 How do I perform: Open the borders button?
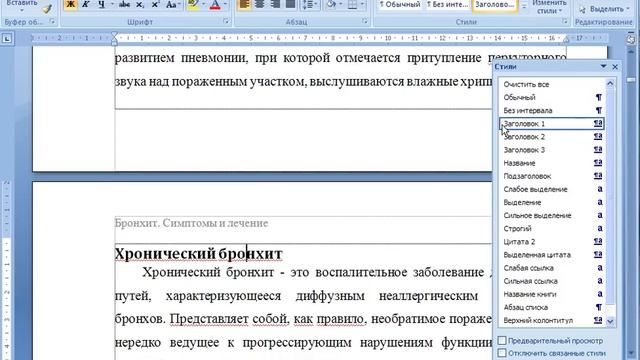point(353,4)
